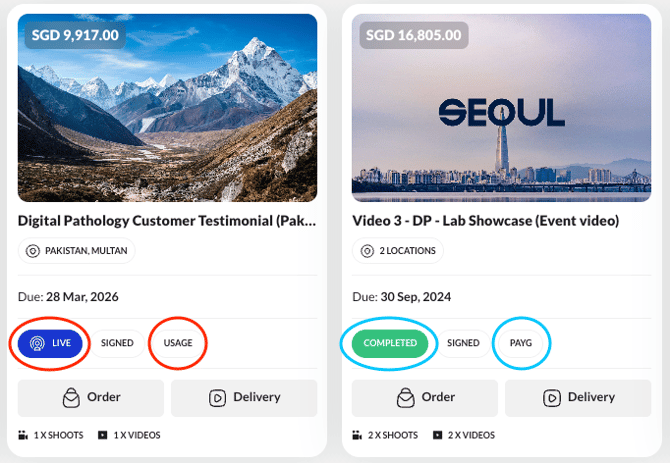The image size is (670, 463).
Task: Click the camera icon next to 1 X Shoots
Action: 23,435
